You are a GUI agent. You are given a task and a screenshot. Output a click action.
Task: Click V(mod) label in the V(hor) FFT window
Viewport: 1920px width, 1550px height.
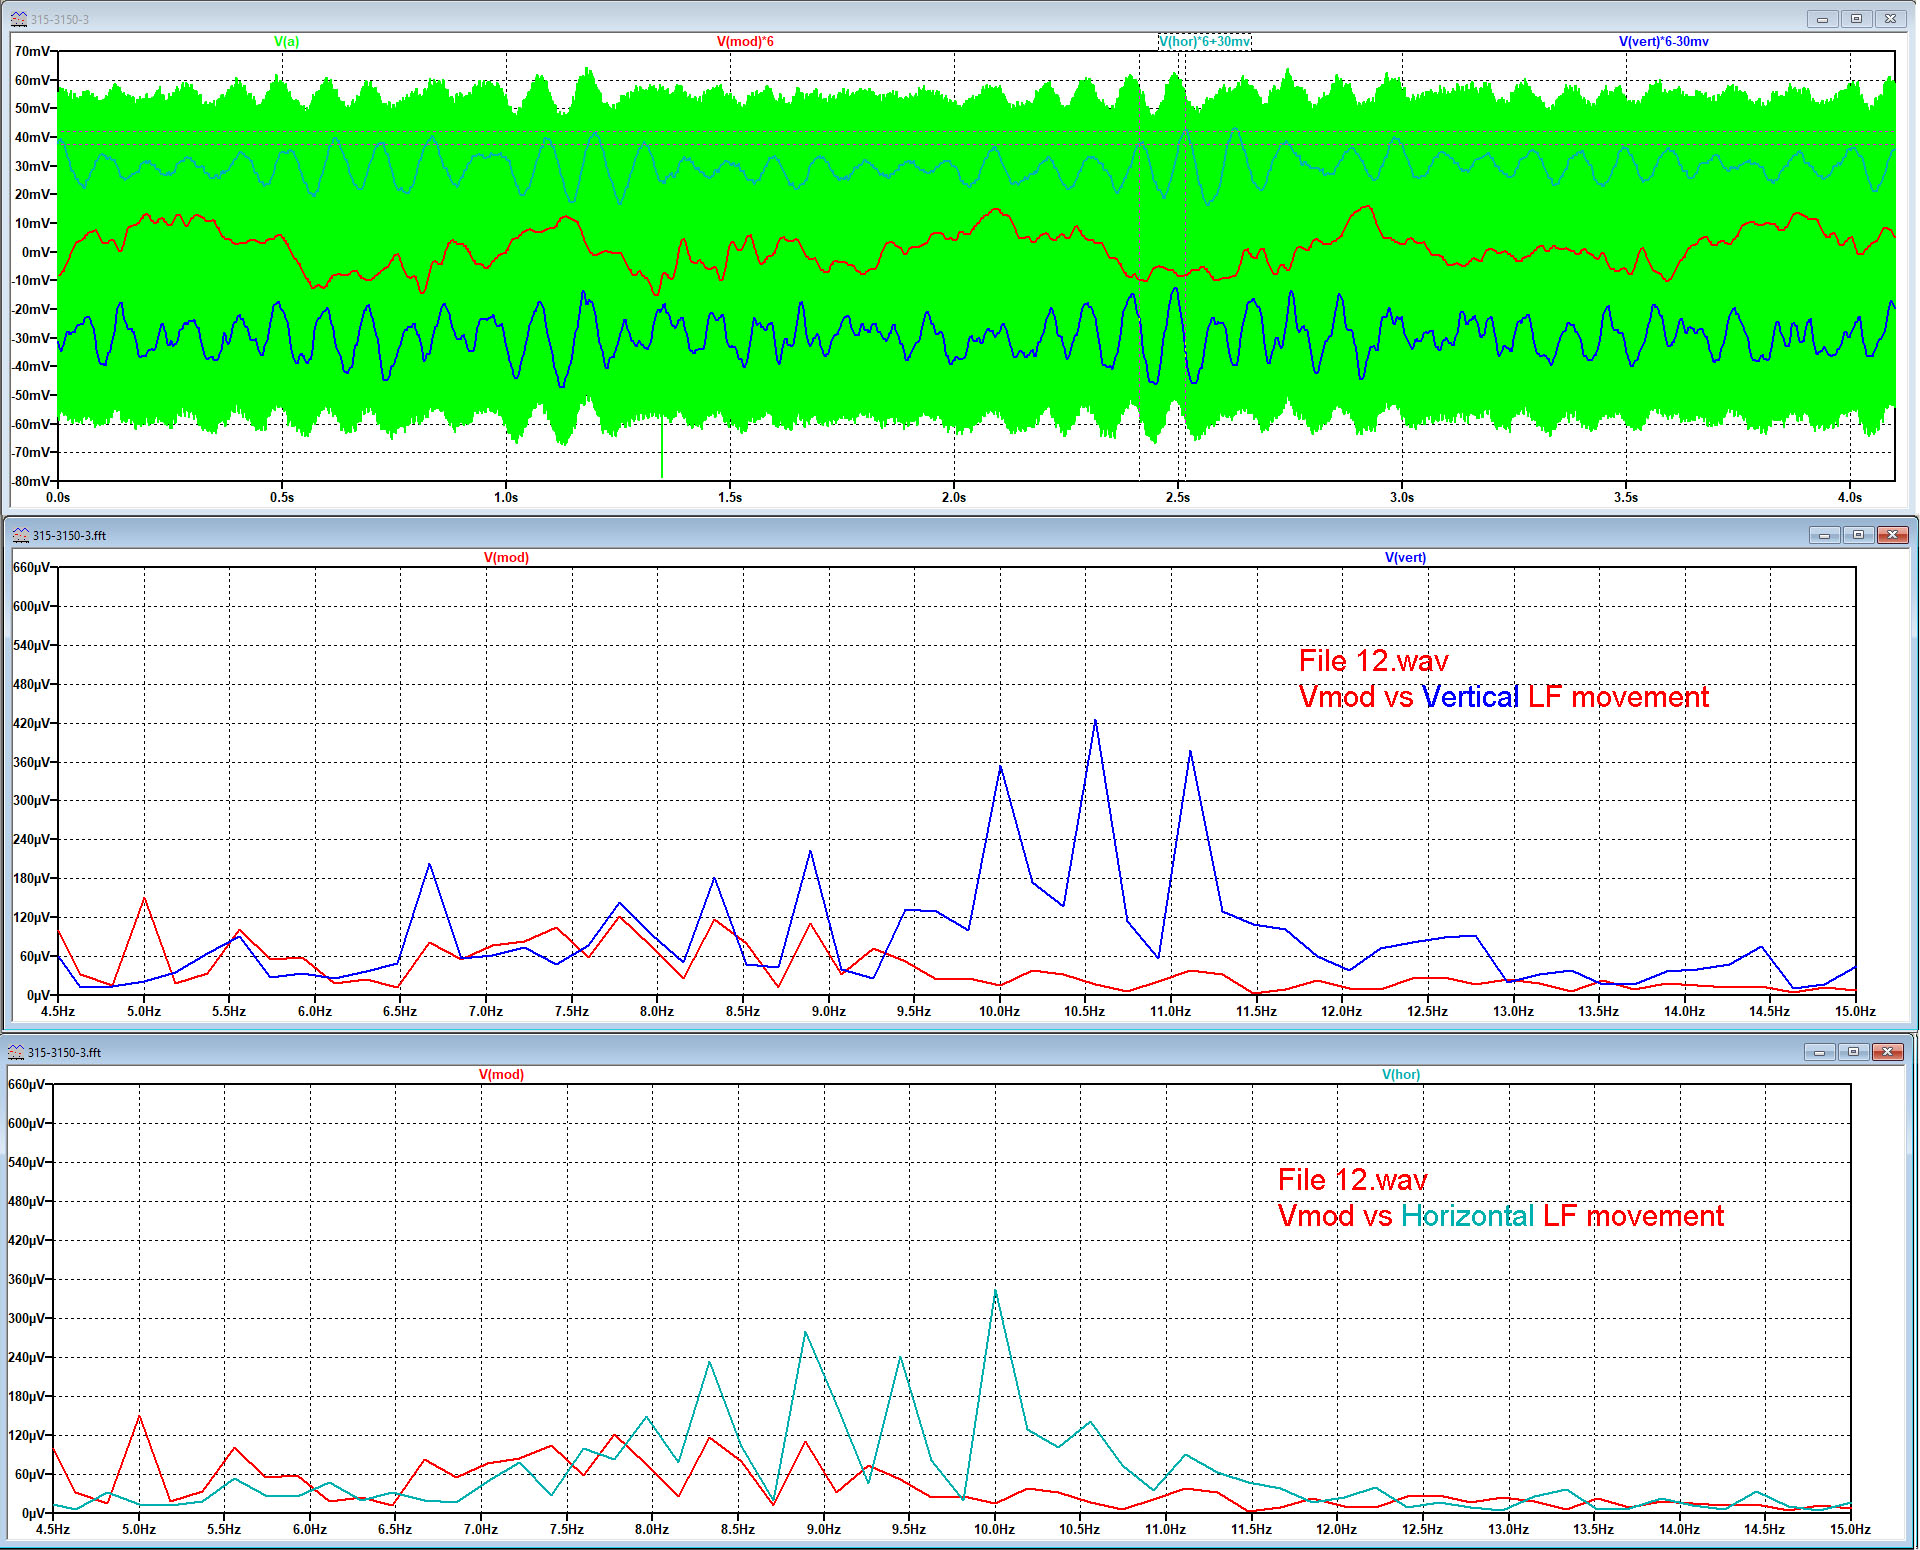tap(501, 1075)
